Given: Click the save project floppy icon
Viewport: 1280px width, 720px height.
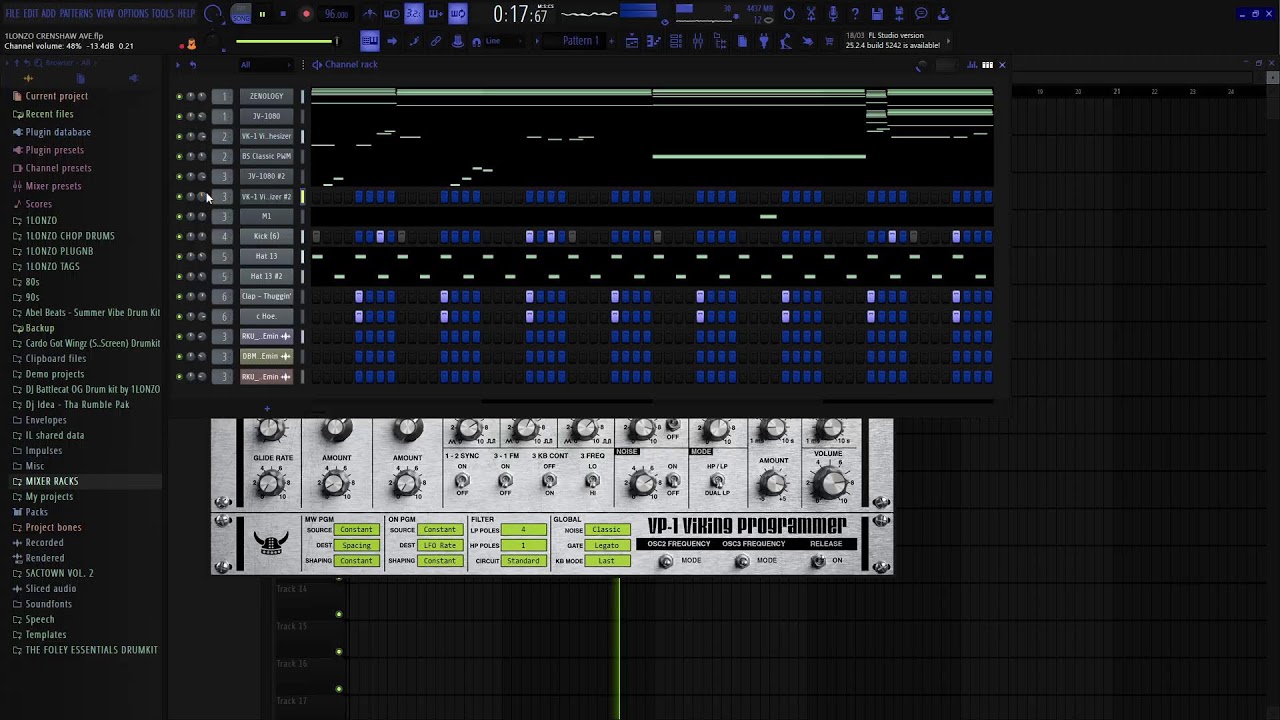Looking at the screenshot, I should pyautogui.click(x=877, y=14).
